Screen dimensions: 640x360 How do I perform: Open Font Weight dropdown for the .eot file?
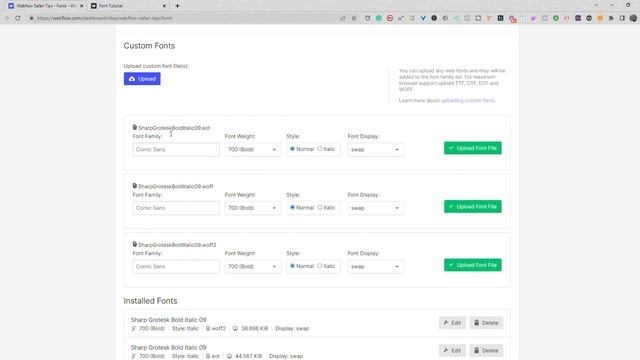pos(252,149)
